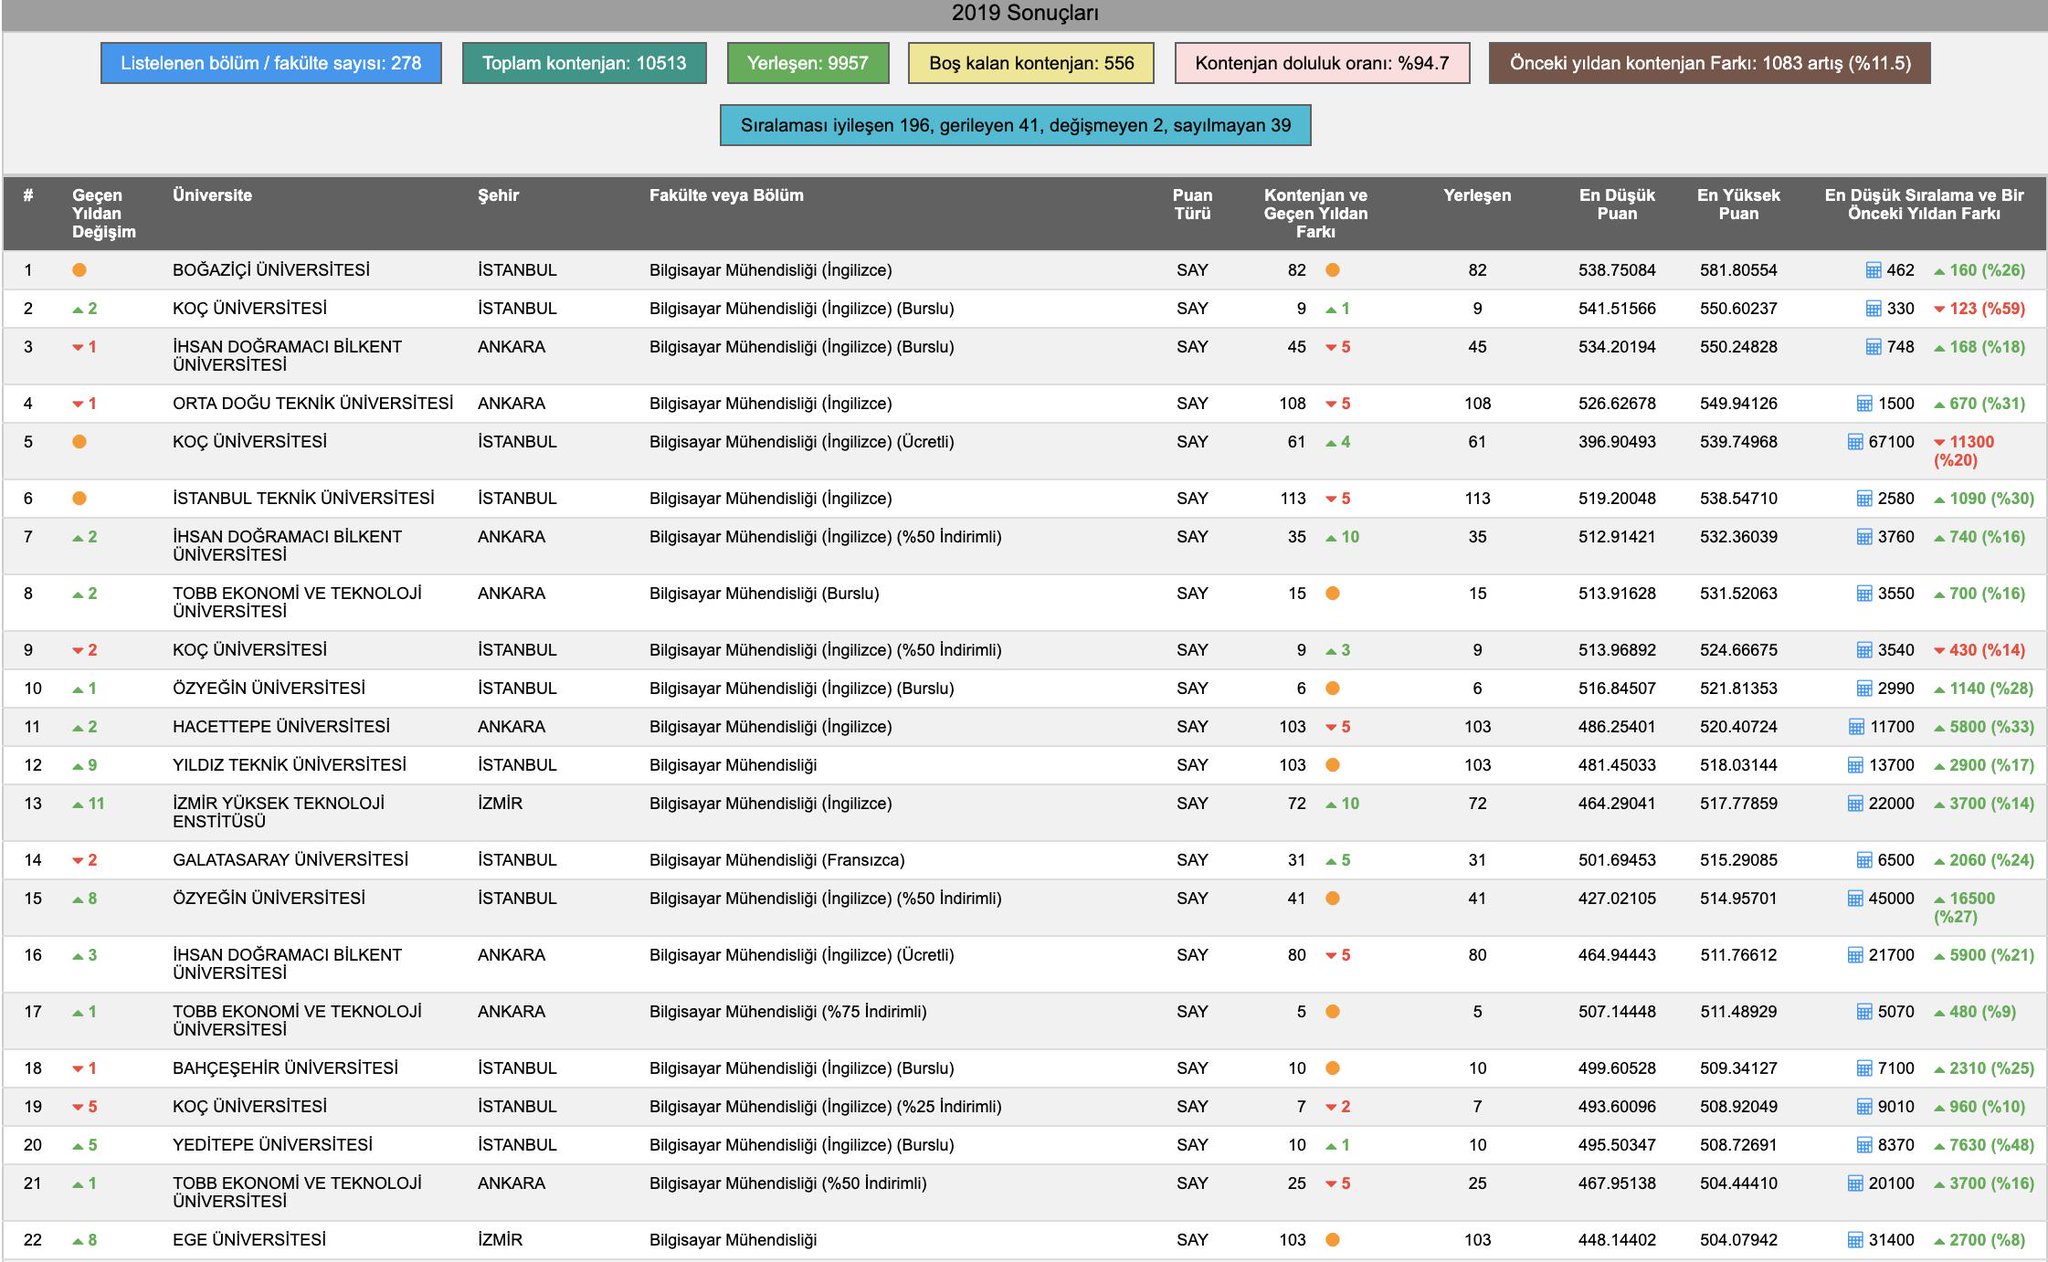The height and width of the screenshot is (1262, 2048).
Task: Sort by Üniversite column header
Action: pyautogui.click(x=212, y=195)
